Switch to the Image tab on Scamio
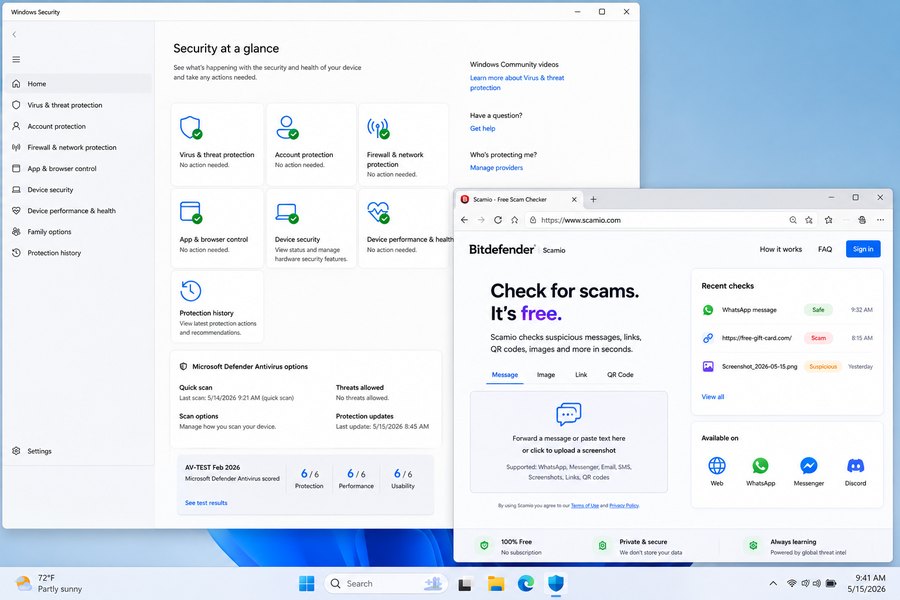The height and width of the screenshot is (600, 900). point(546,375)
